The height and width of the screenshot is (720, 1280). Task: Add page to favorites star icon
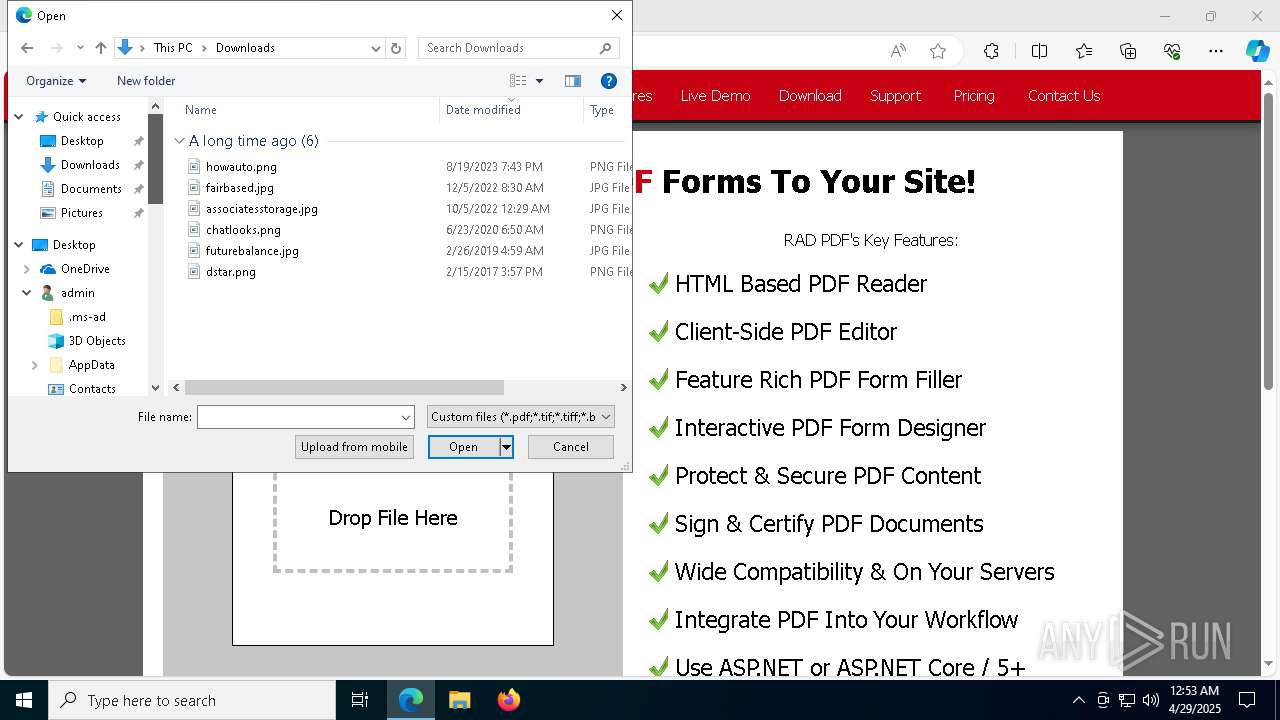[x=938, y=51]
